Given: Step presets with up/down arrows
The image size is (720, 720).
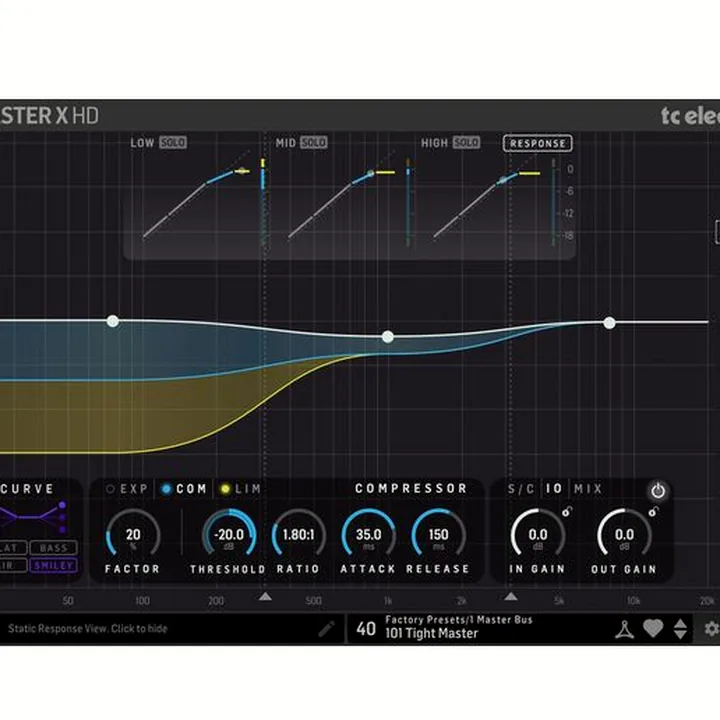Looking at the screenshot, I should tap(680, 629).
